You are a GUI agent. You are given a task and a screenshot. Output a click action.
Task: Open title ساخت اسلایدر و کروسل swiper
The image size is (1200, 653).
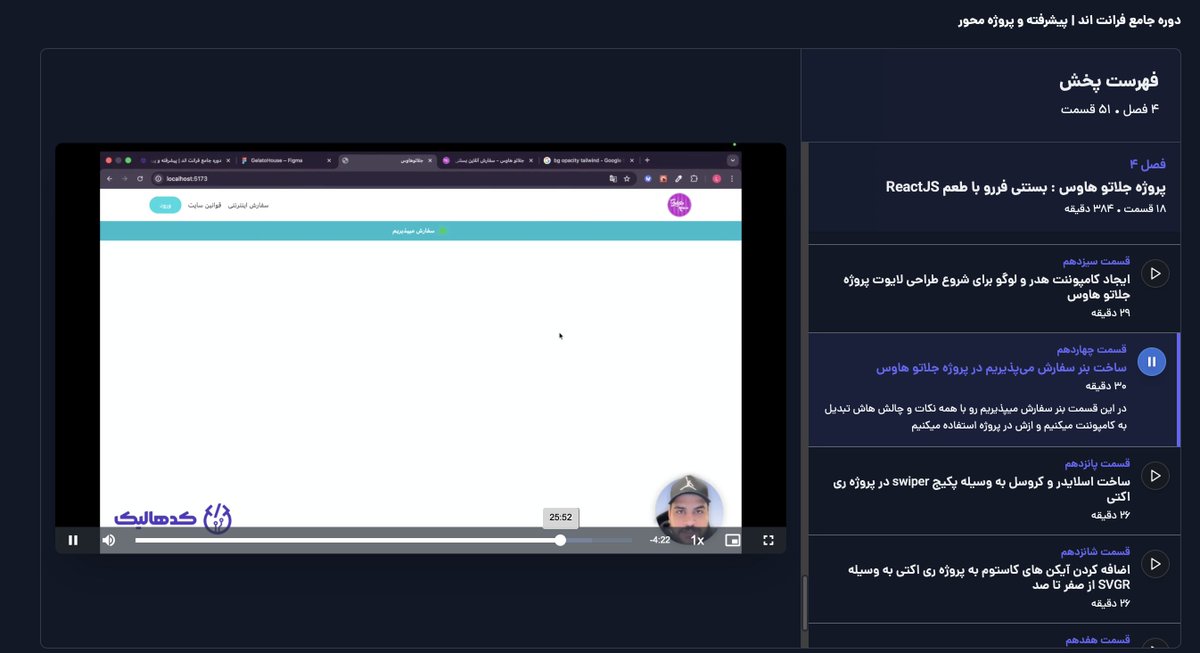pyautogui.click(x=982, y=490)
